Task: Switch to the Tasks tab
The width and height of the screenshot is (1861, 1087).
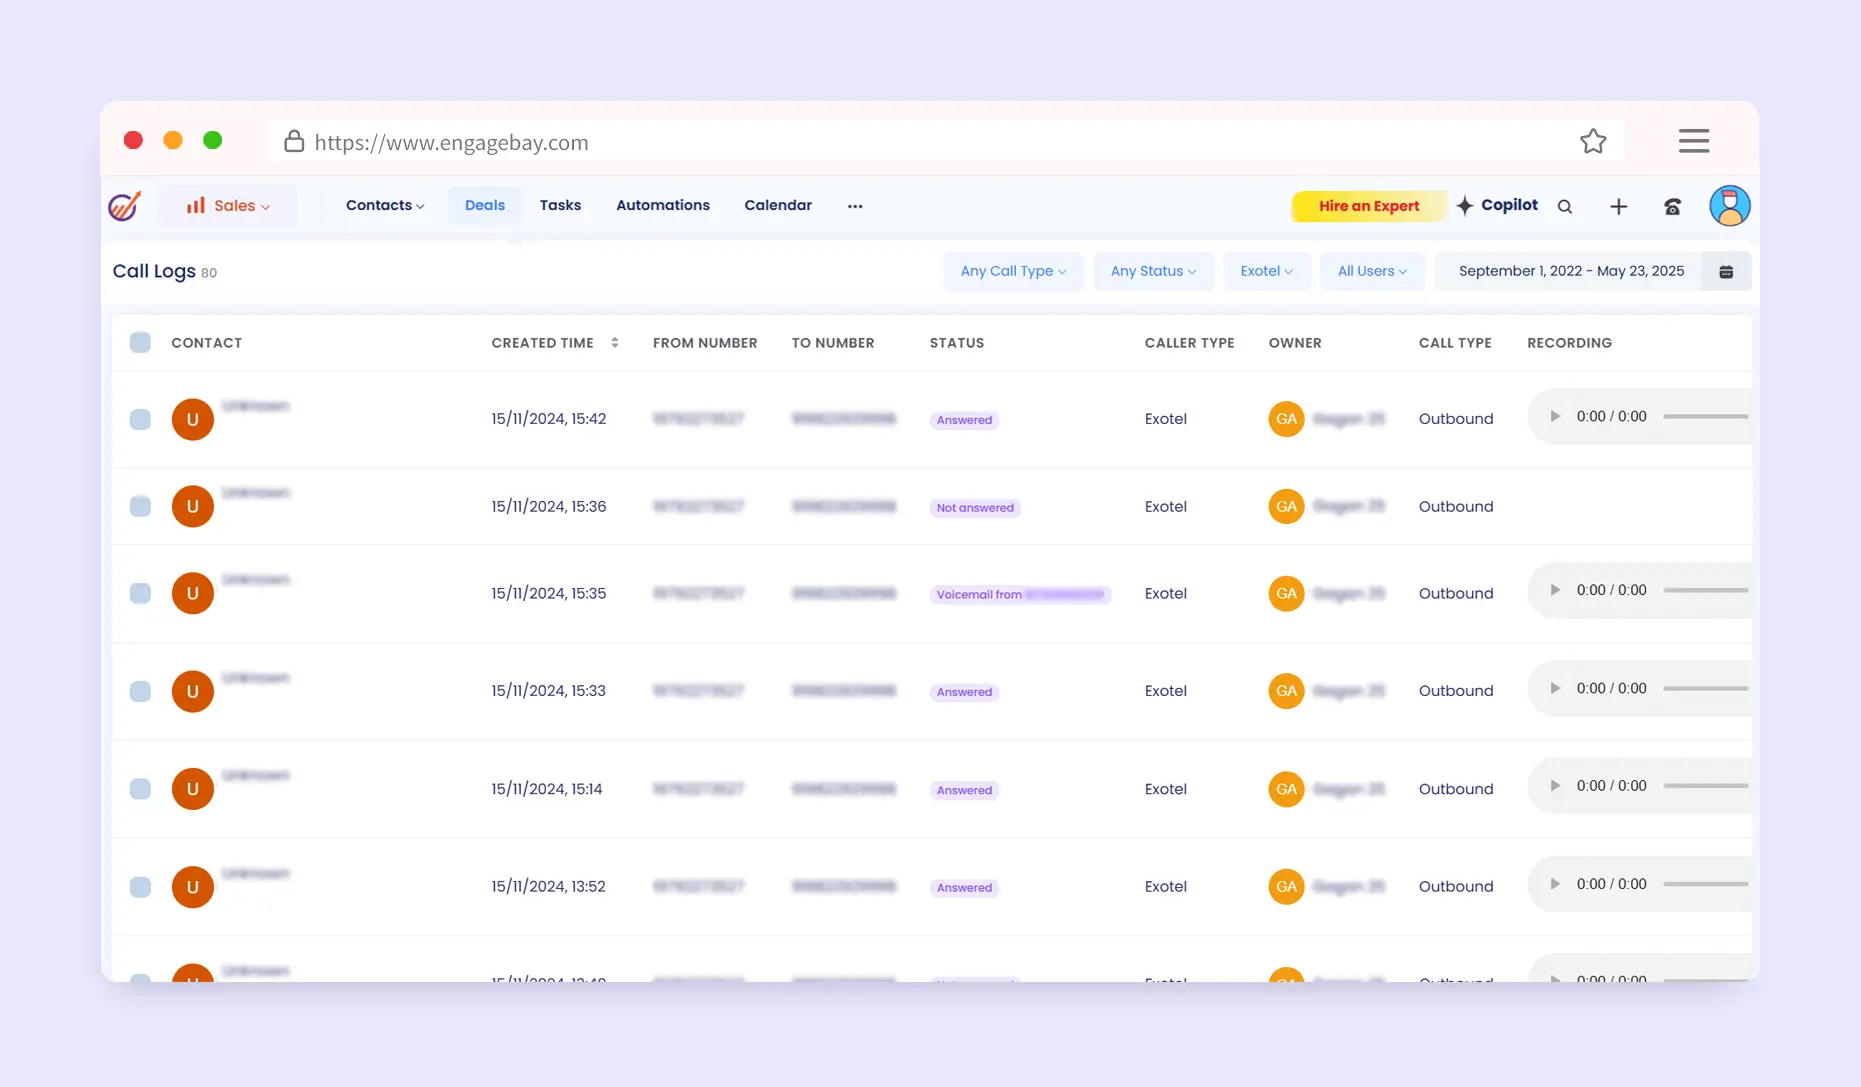Action: (x=560, y=206)
